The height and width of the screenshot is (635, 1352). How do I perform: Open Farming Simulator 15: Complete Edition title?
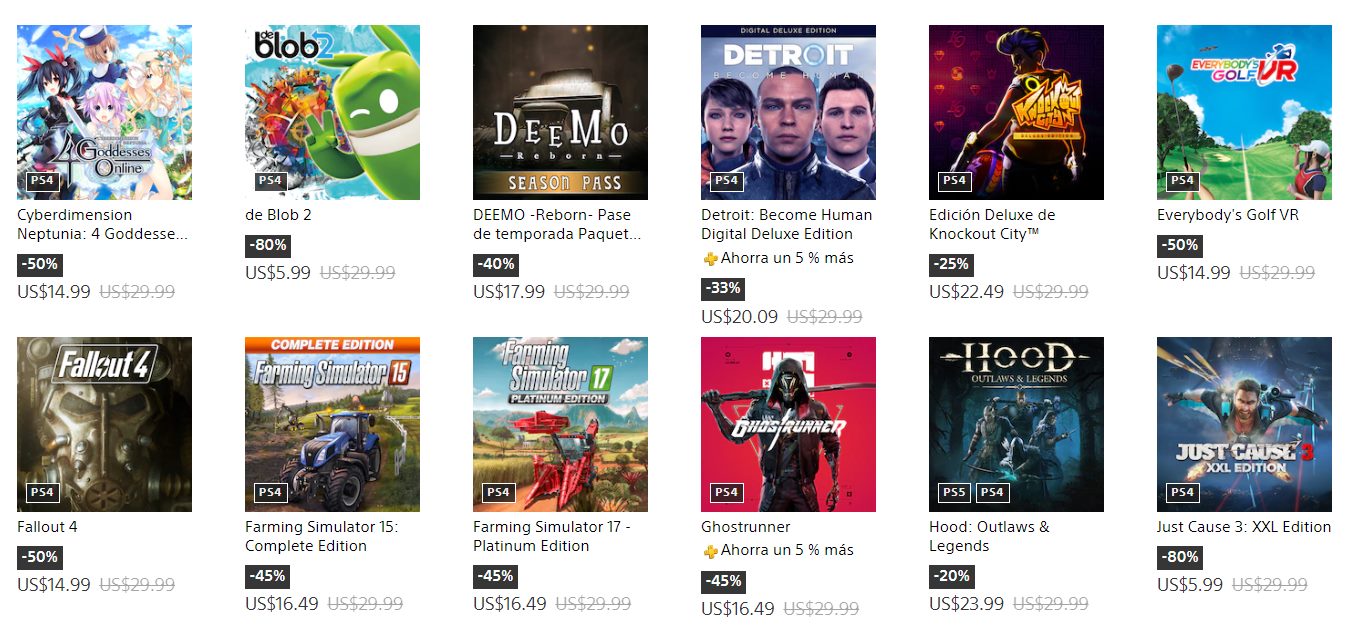tap(321, 536)
